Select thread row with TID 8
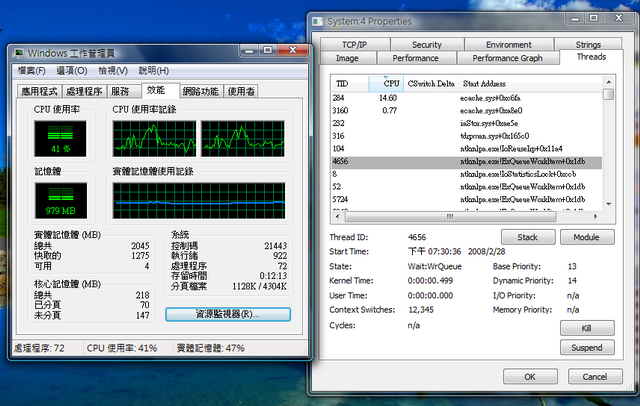Image resolution: width=640 pixels, height=406 pixels. 467,174
